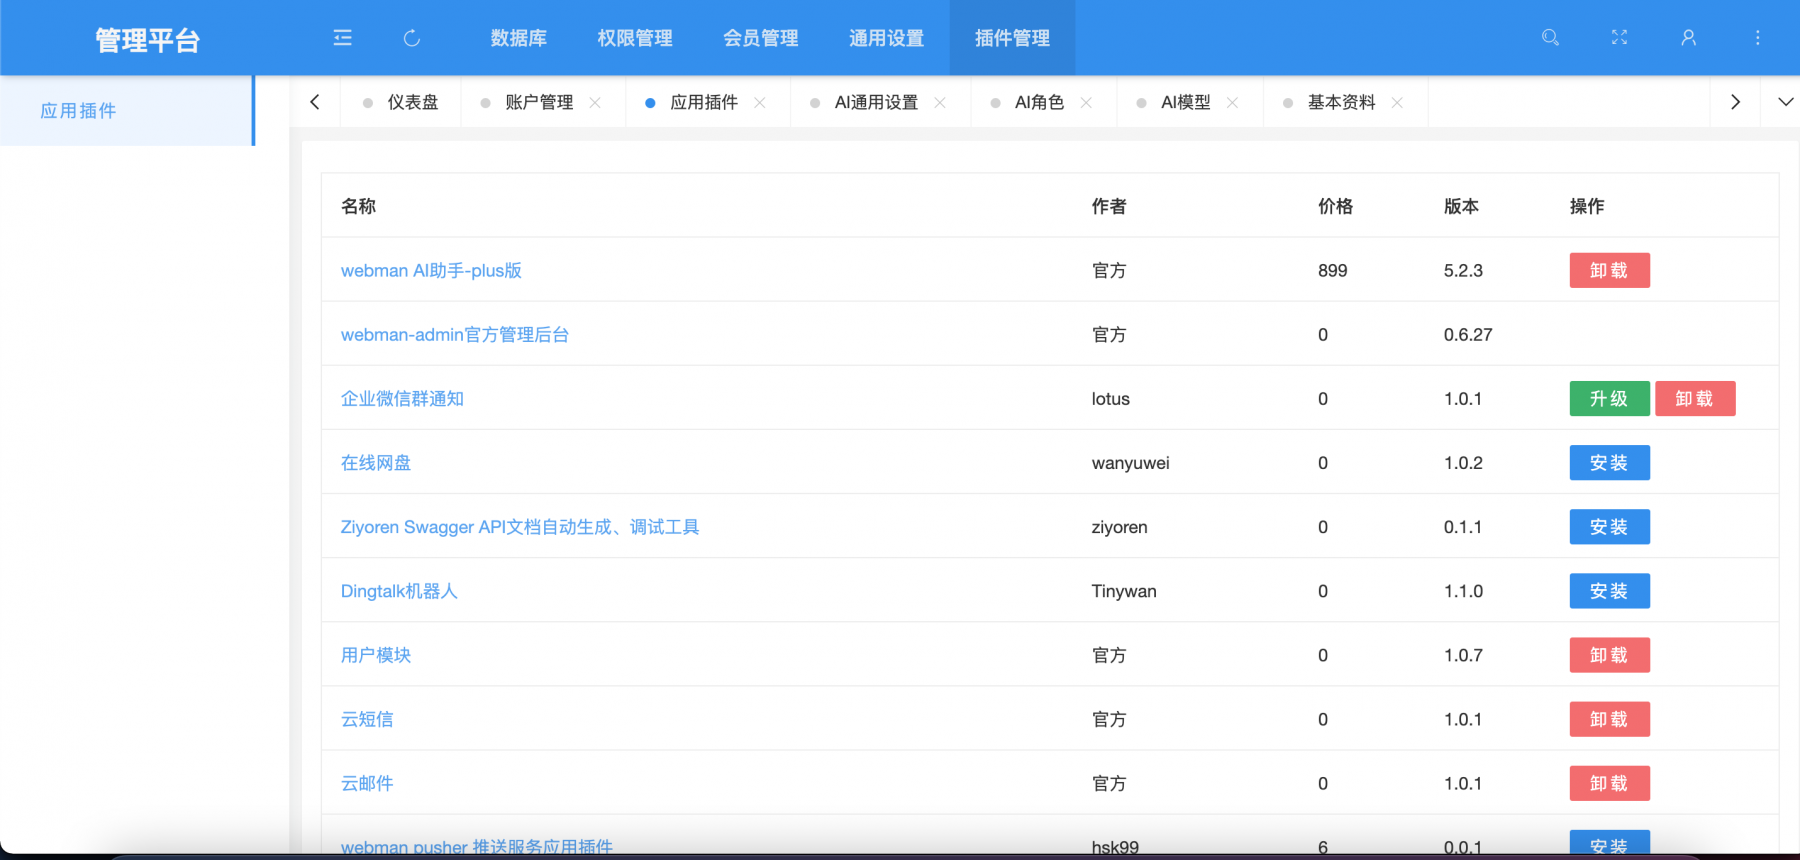This screenshot has width=1800, height=860.
Task: Uninstall the 云短信 plugin
Action: tap(1609, 719)
